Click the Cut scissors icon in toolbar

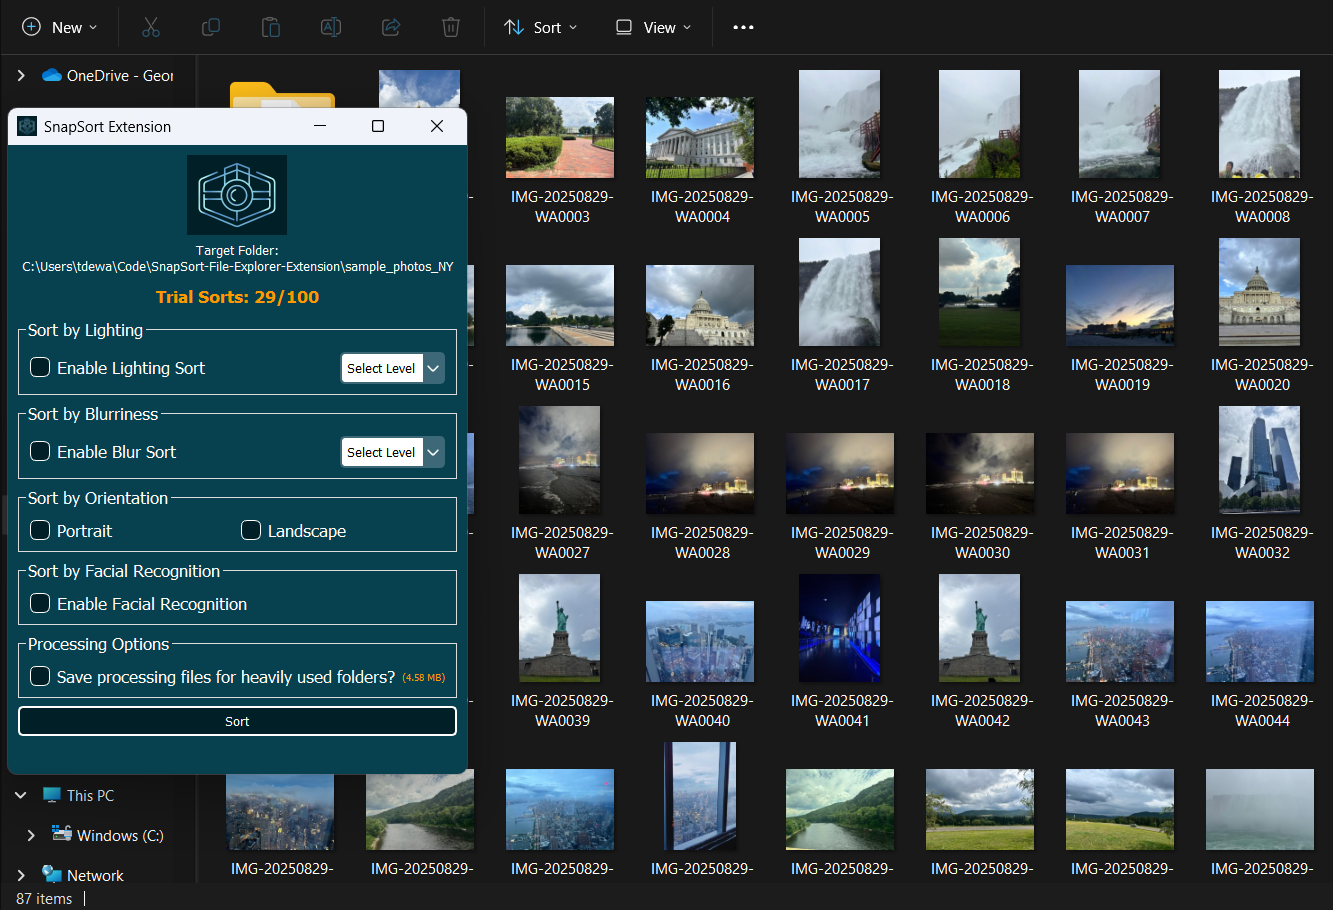[151, 27]
